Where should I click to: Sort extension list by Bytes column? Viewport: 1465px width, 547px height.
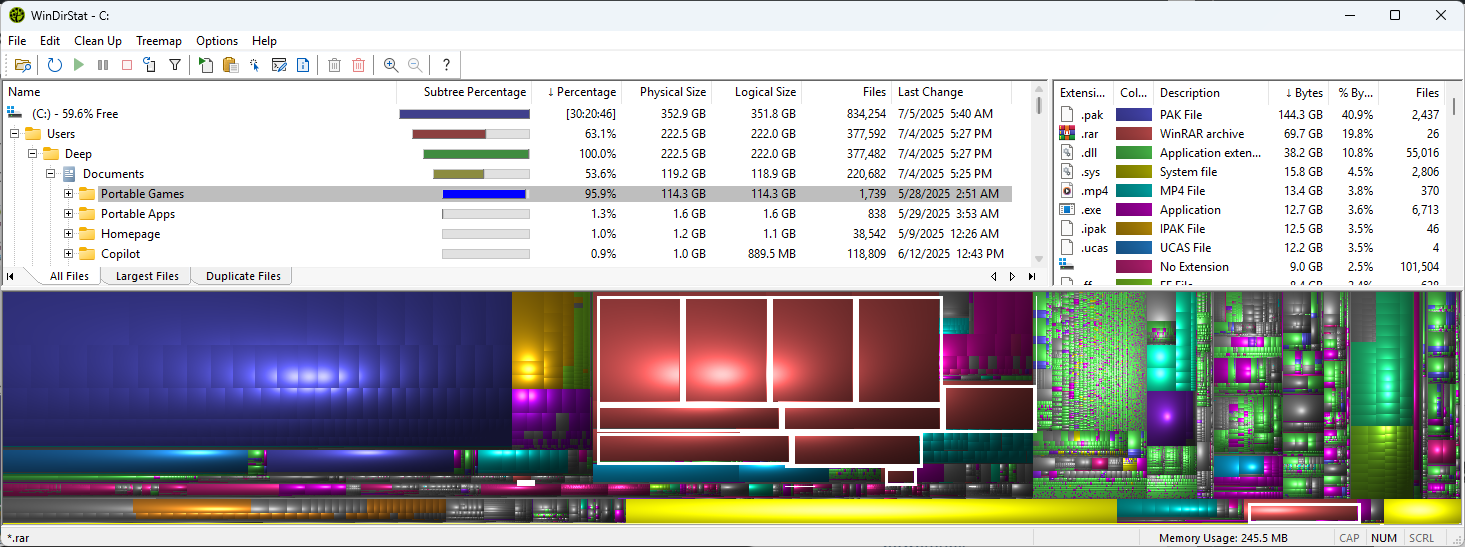point(1300,93)
